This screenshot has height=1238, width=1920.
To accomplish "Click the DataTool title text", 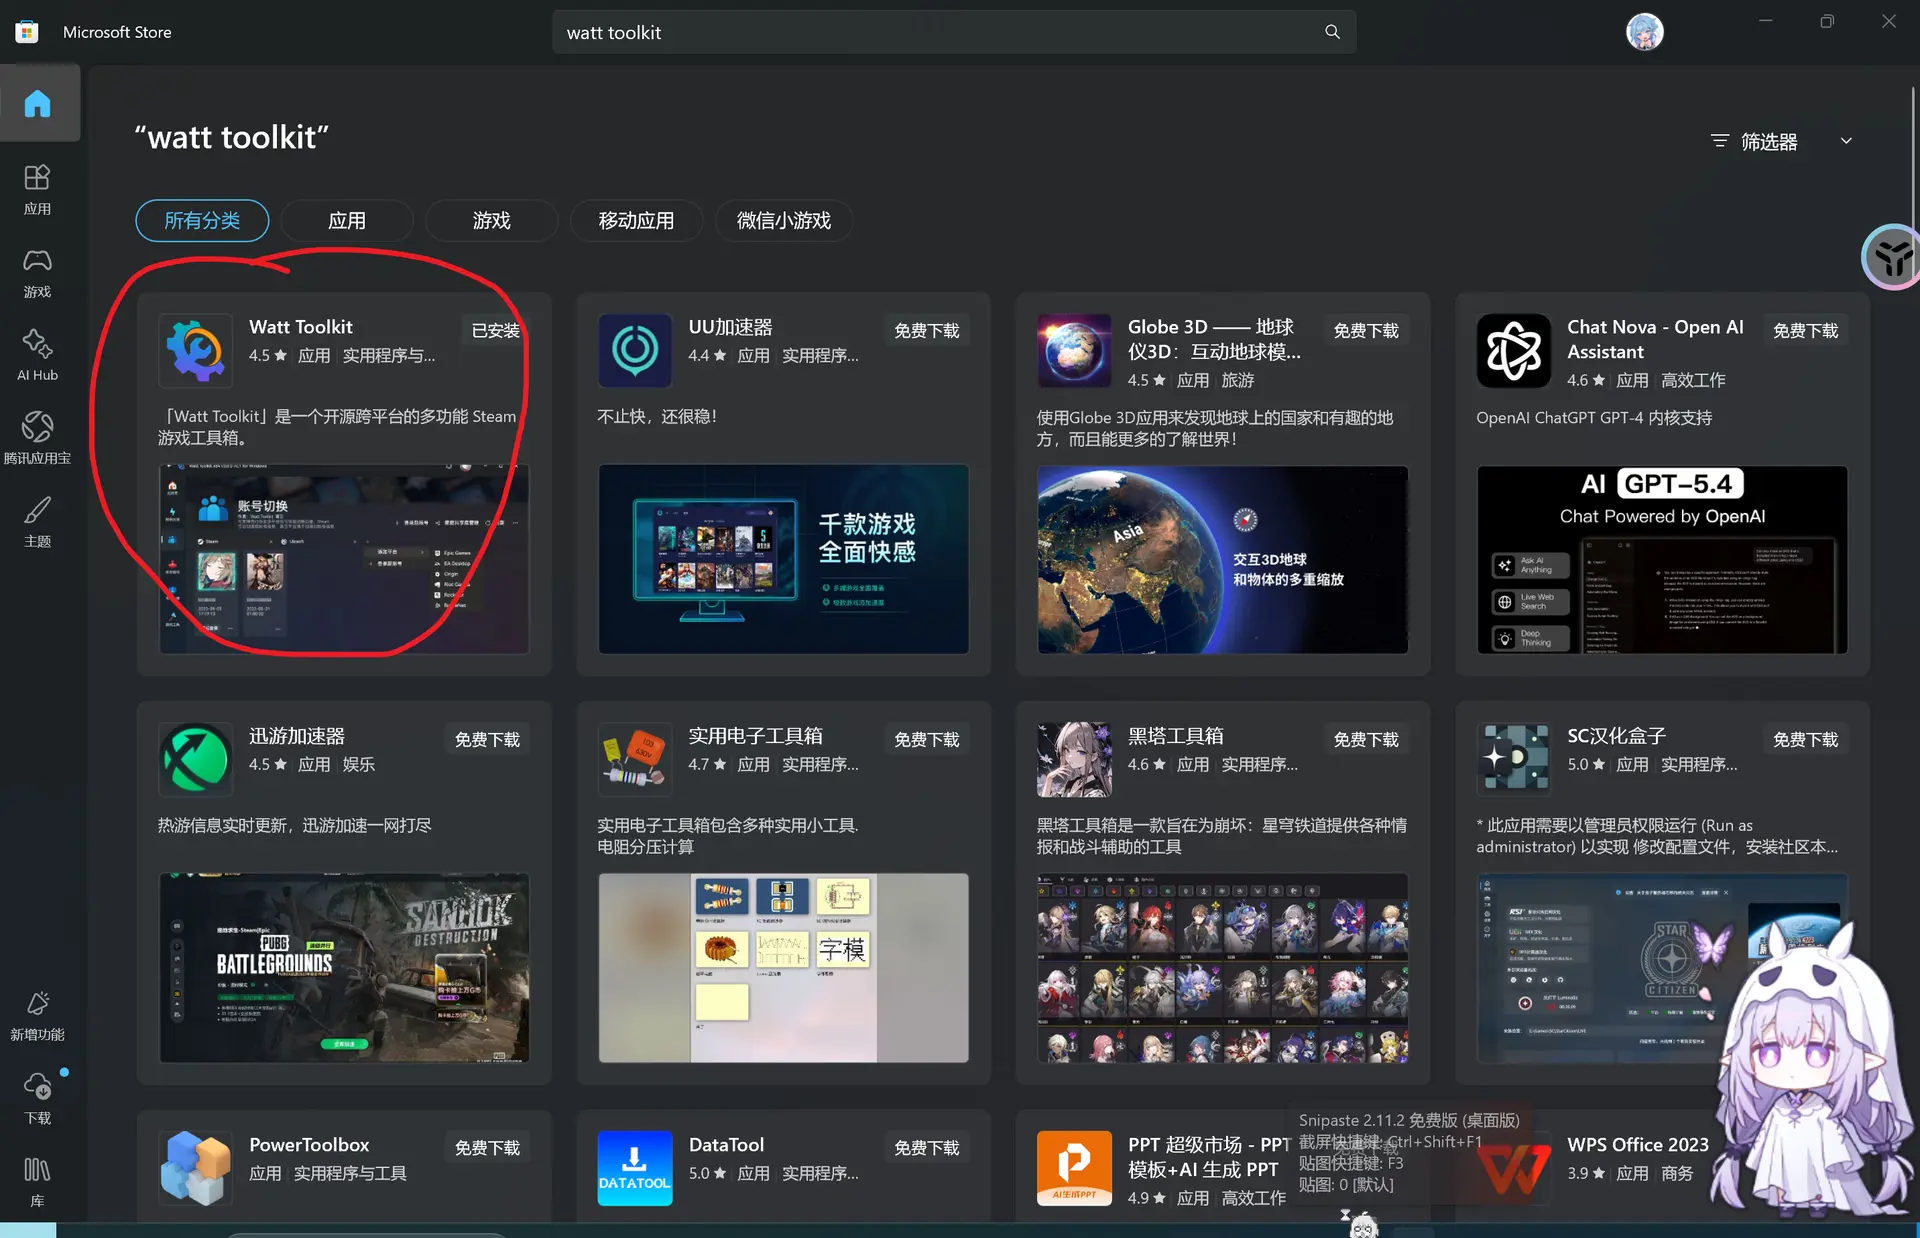I will click(x=726, y=1145).
